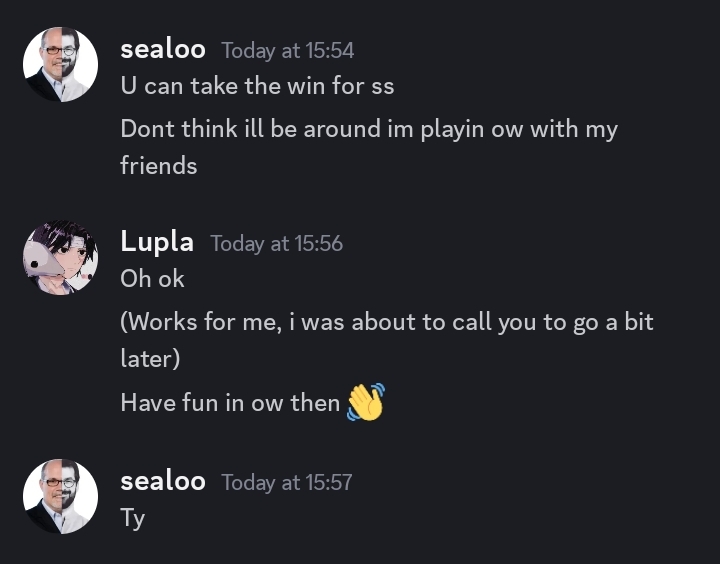Viewport: 720px width, 564px height.
Task: Click the "(Works for me, i was about" message
Action: point(386,322)
